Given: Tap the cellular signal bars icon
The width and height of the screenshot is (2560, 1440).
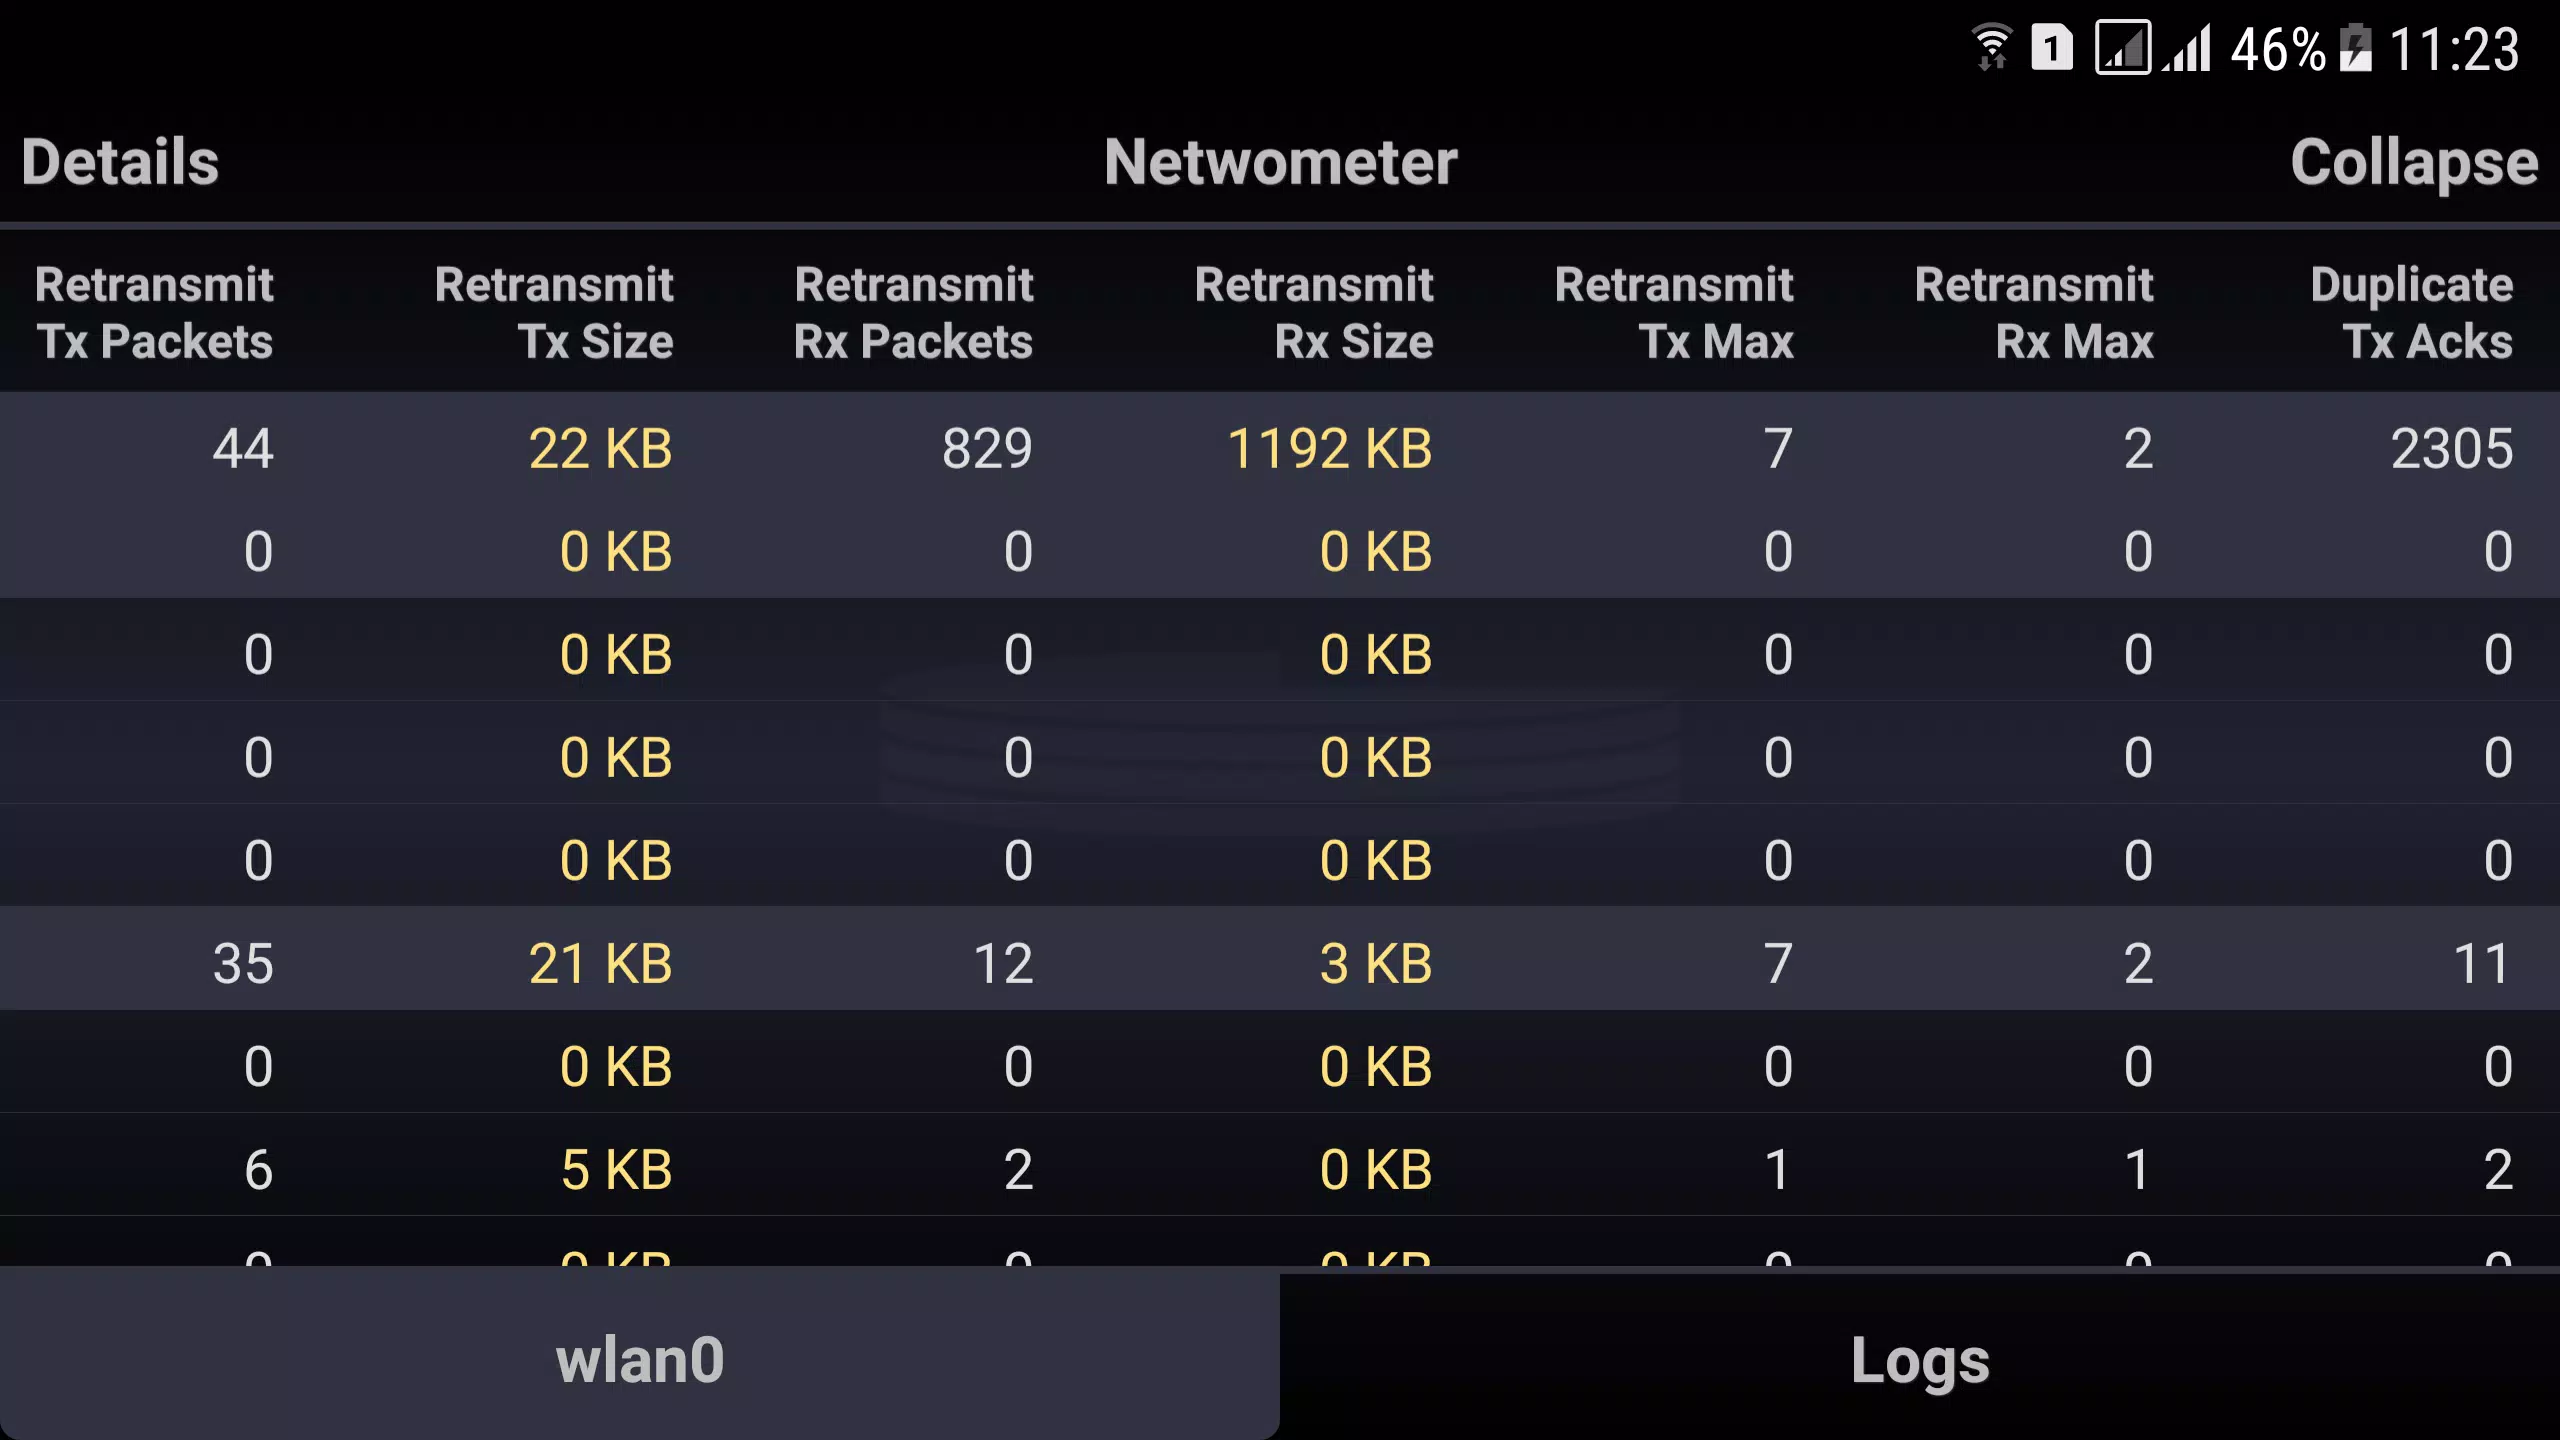Looking at the screenshot, I should 2186,47.
